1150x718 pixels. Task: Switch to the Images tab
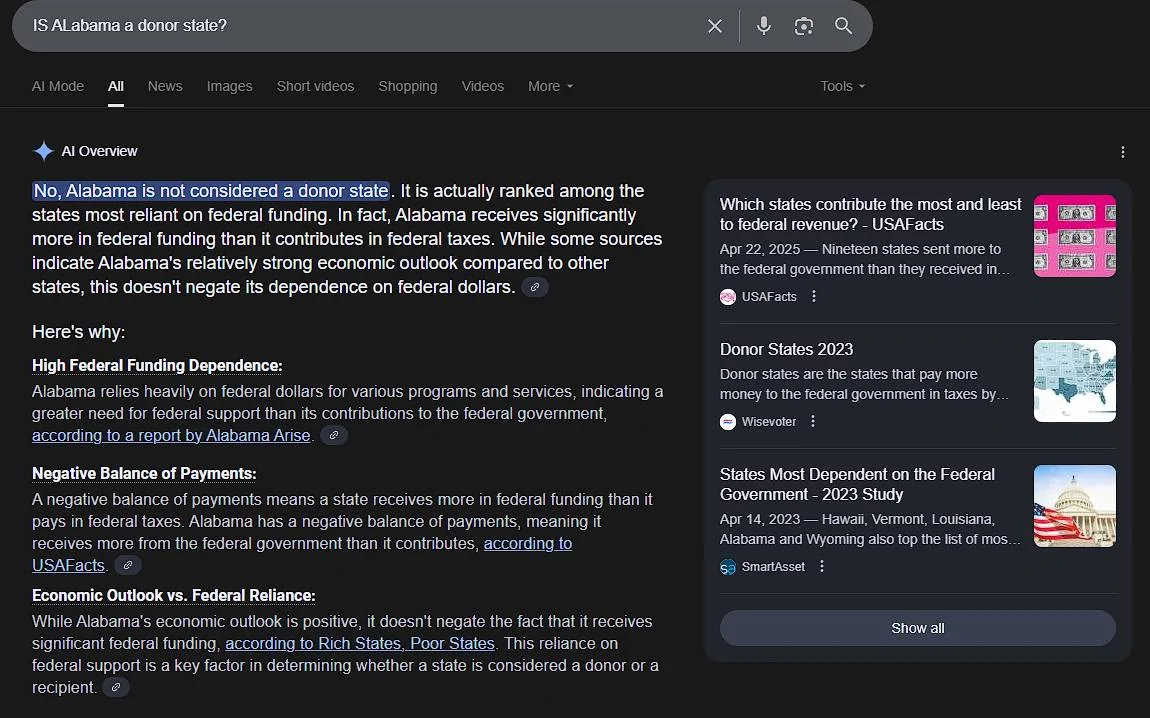pyautogui.click(x=230, y=86)
